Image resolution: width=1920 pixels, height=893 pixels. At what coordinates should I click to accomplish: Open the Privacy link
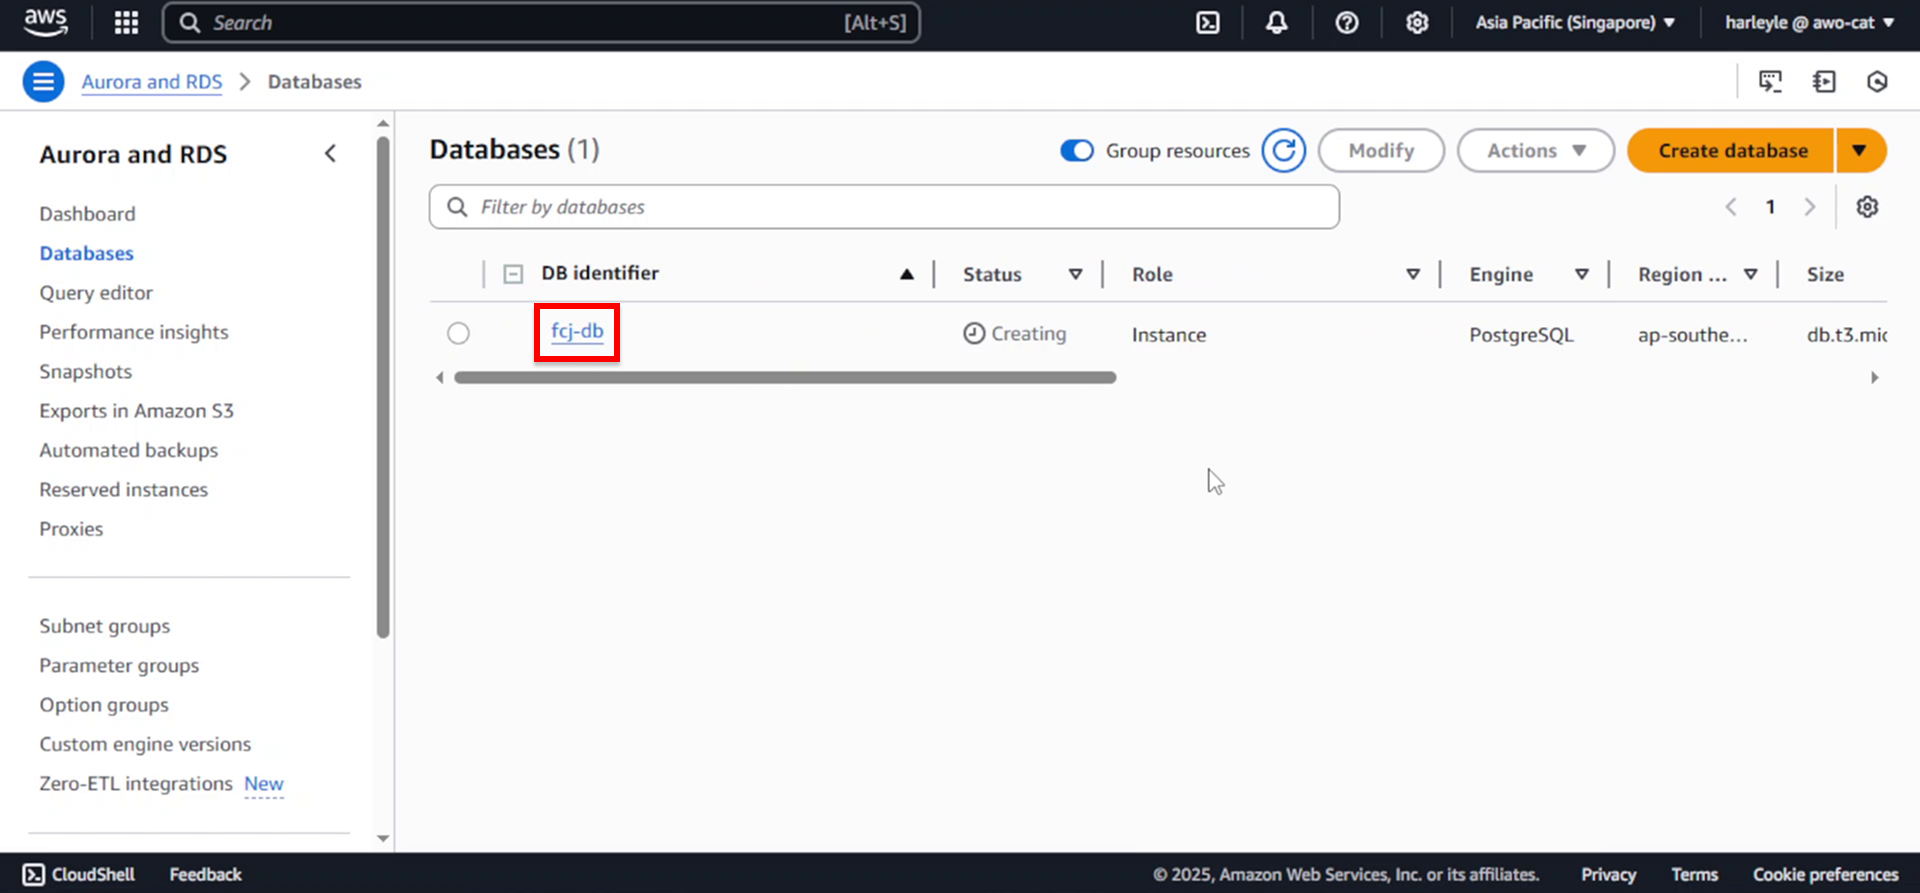point(1608,874)
